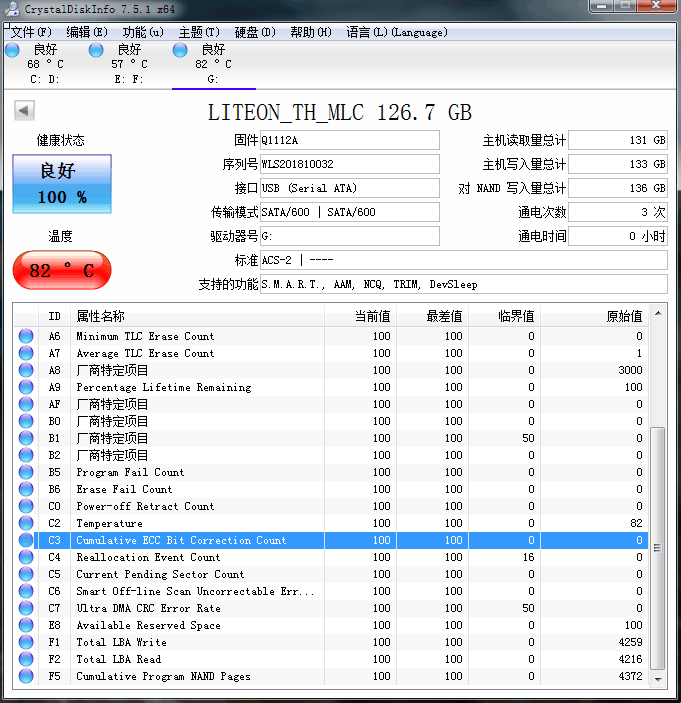The height and width of the screenshot is (703, 681).
Task: Click status orb of Ultra DMA CRC Error Rate row
Action: click(x=26, y=608)
